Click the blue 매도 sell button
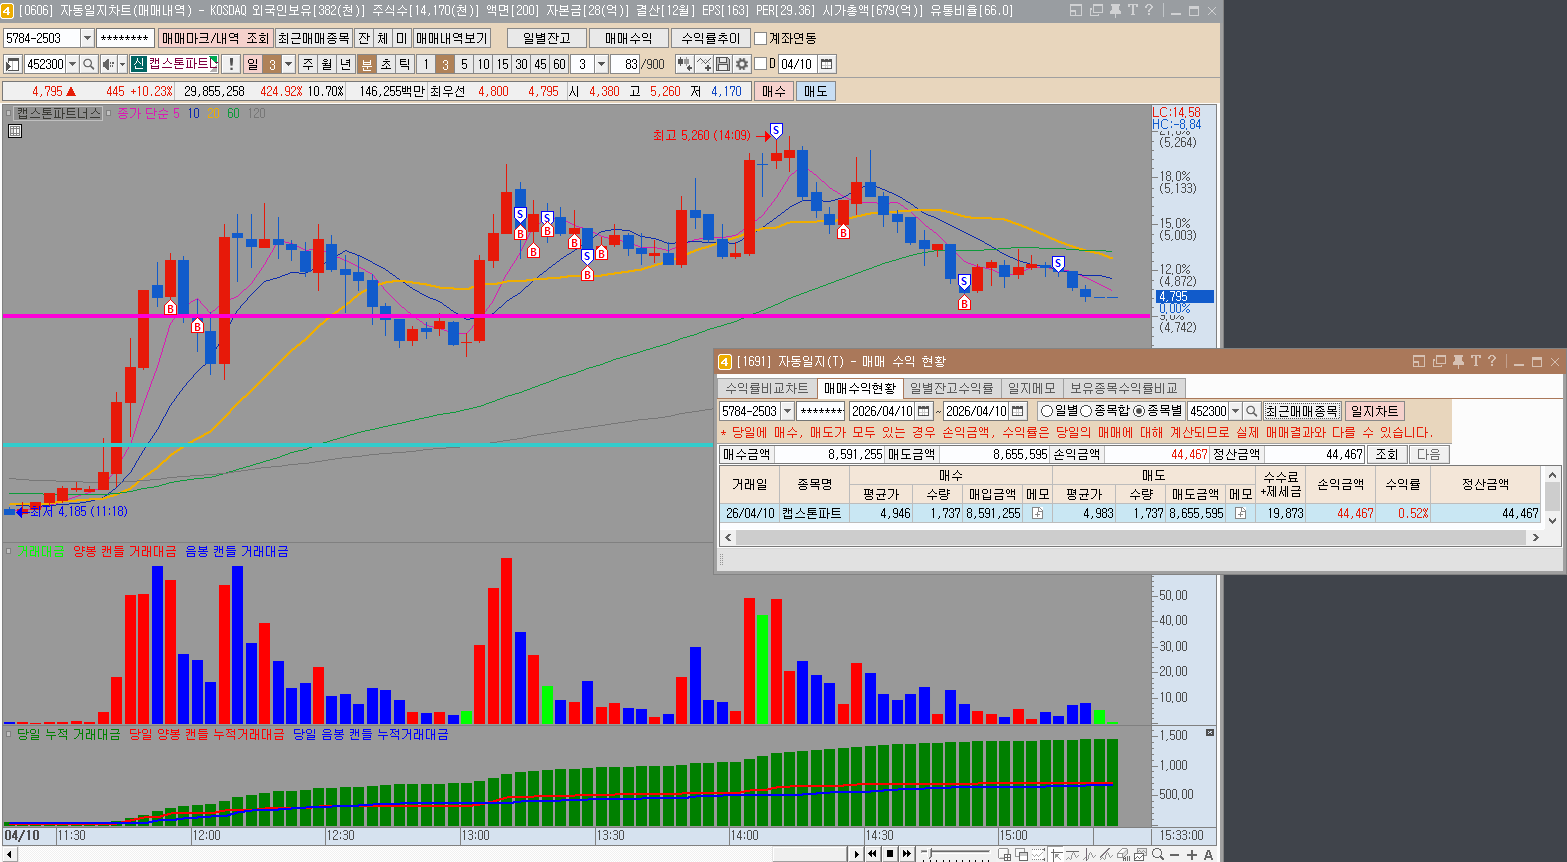The image size is (1567, 862). tap(816, 91)
